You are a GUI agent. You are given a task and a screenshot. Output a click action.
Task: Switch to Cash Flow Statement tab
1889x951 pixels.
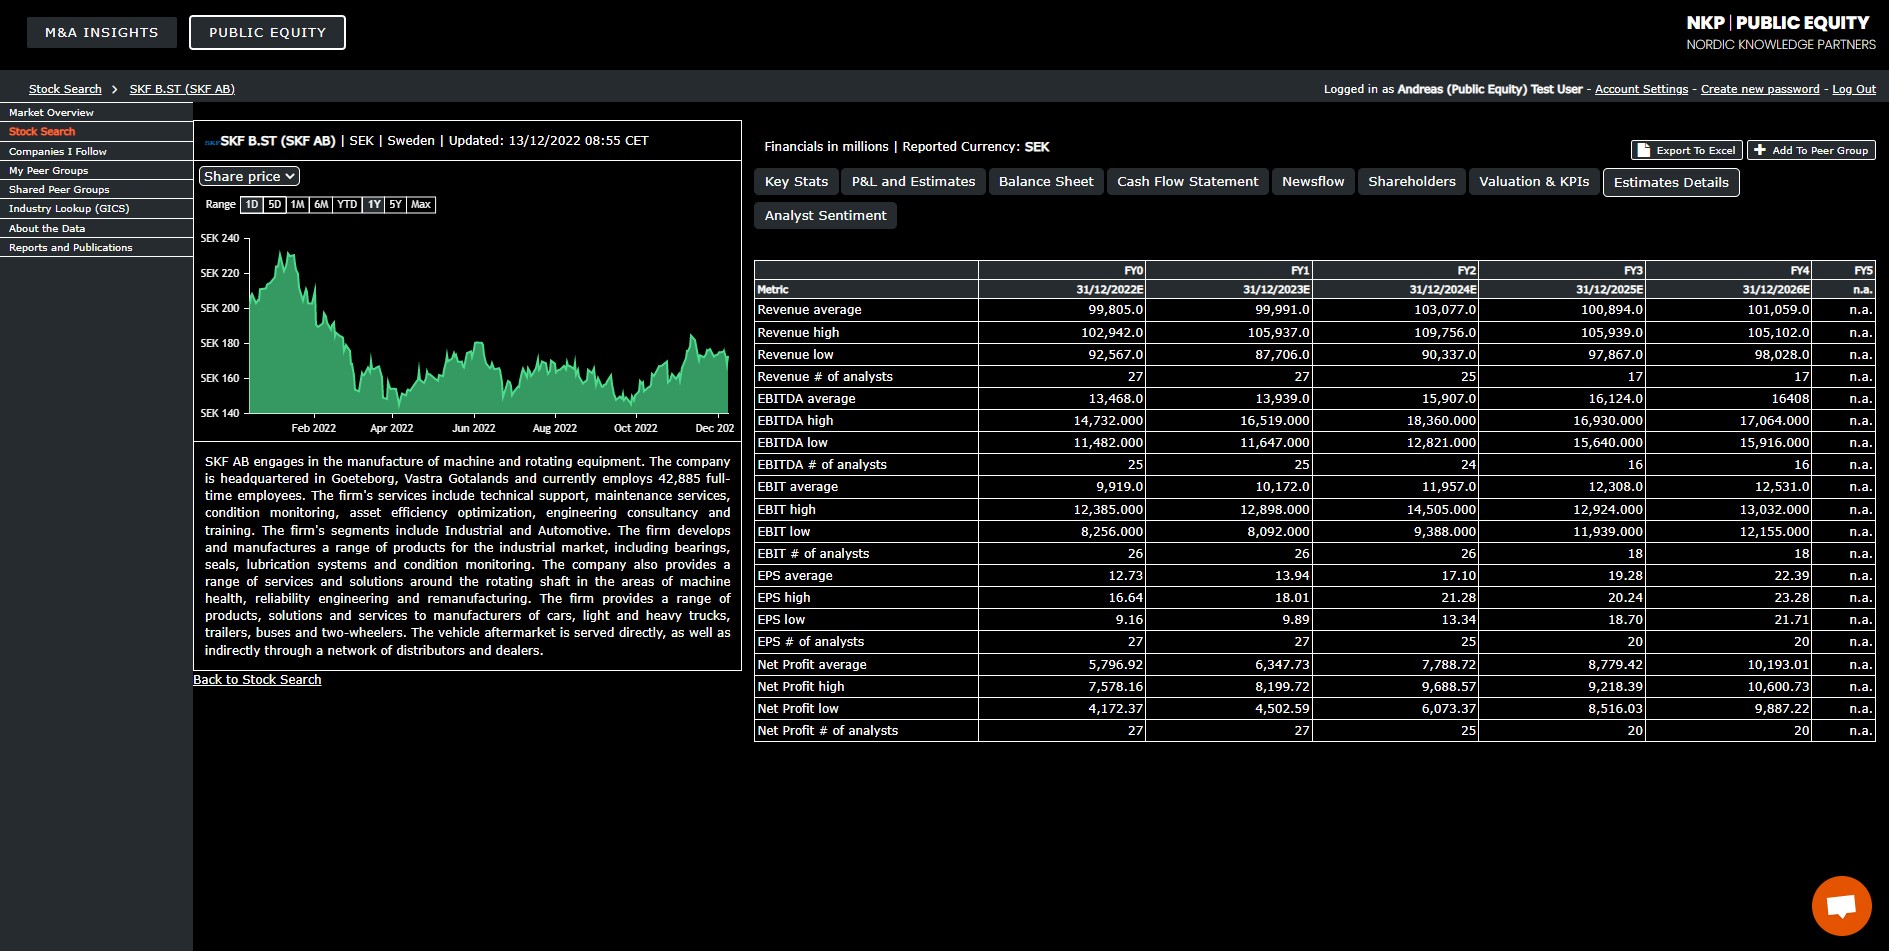pos(1187,182)
